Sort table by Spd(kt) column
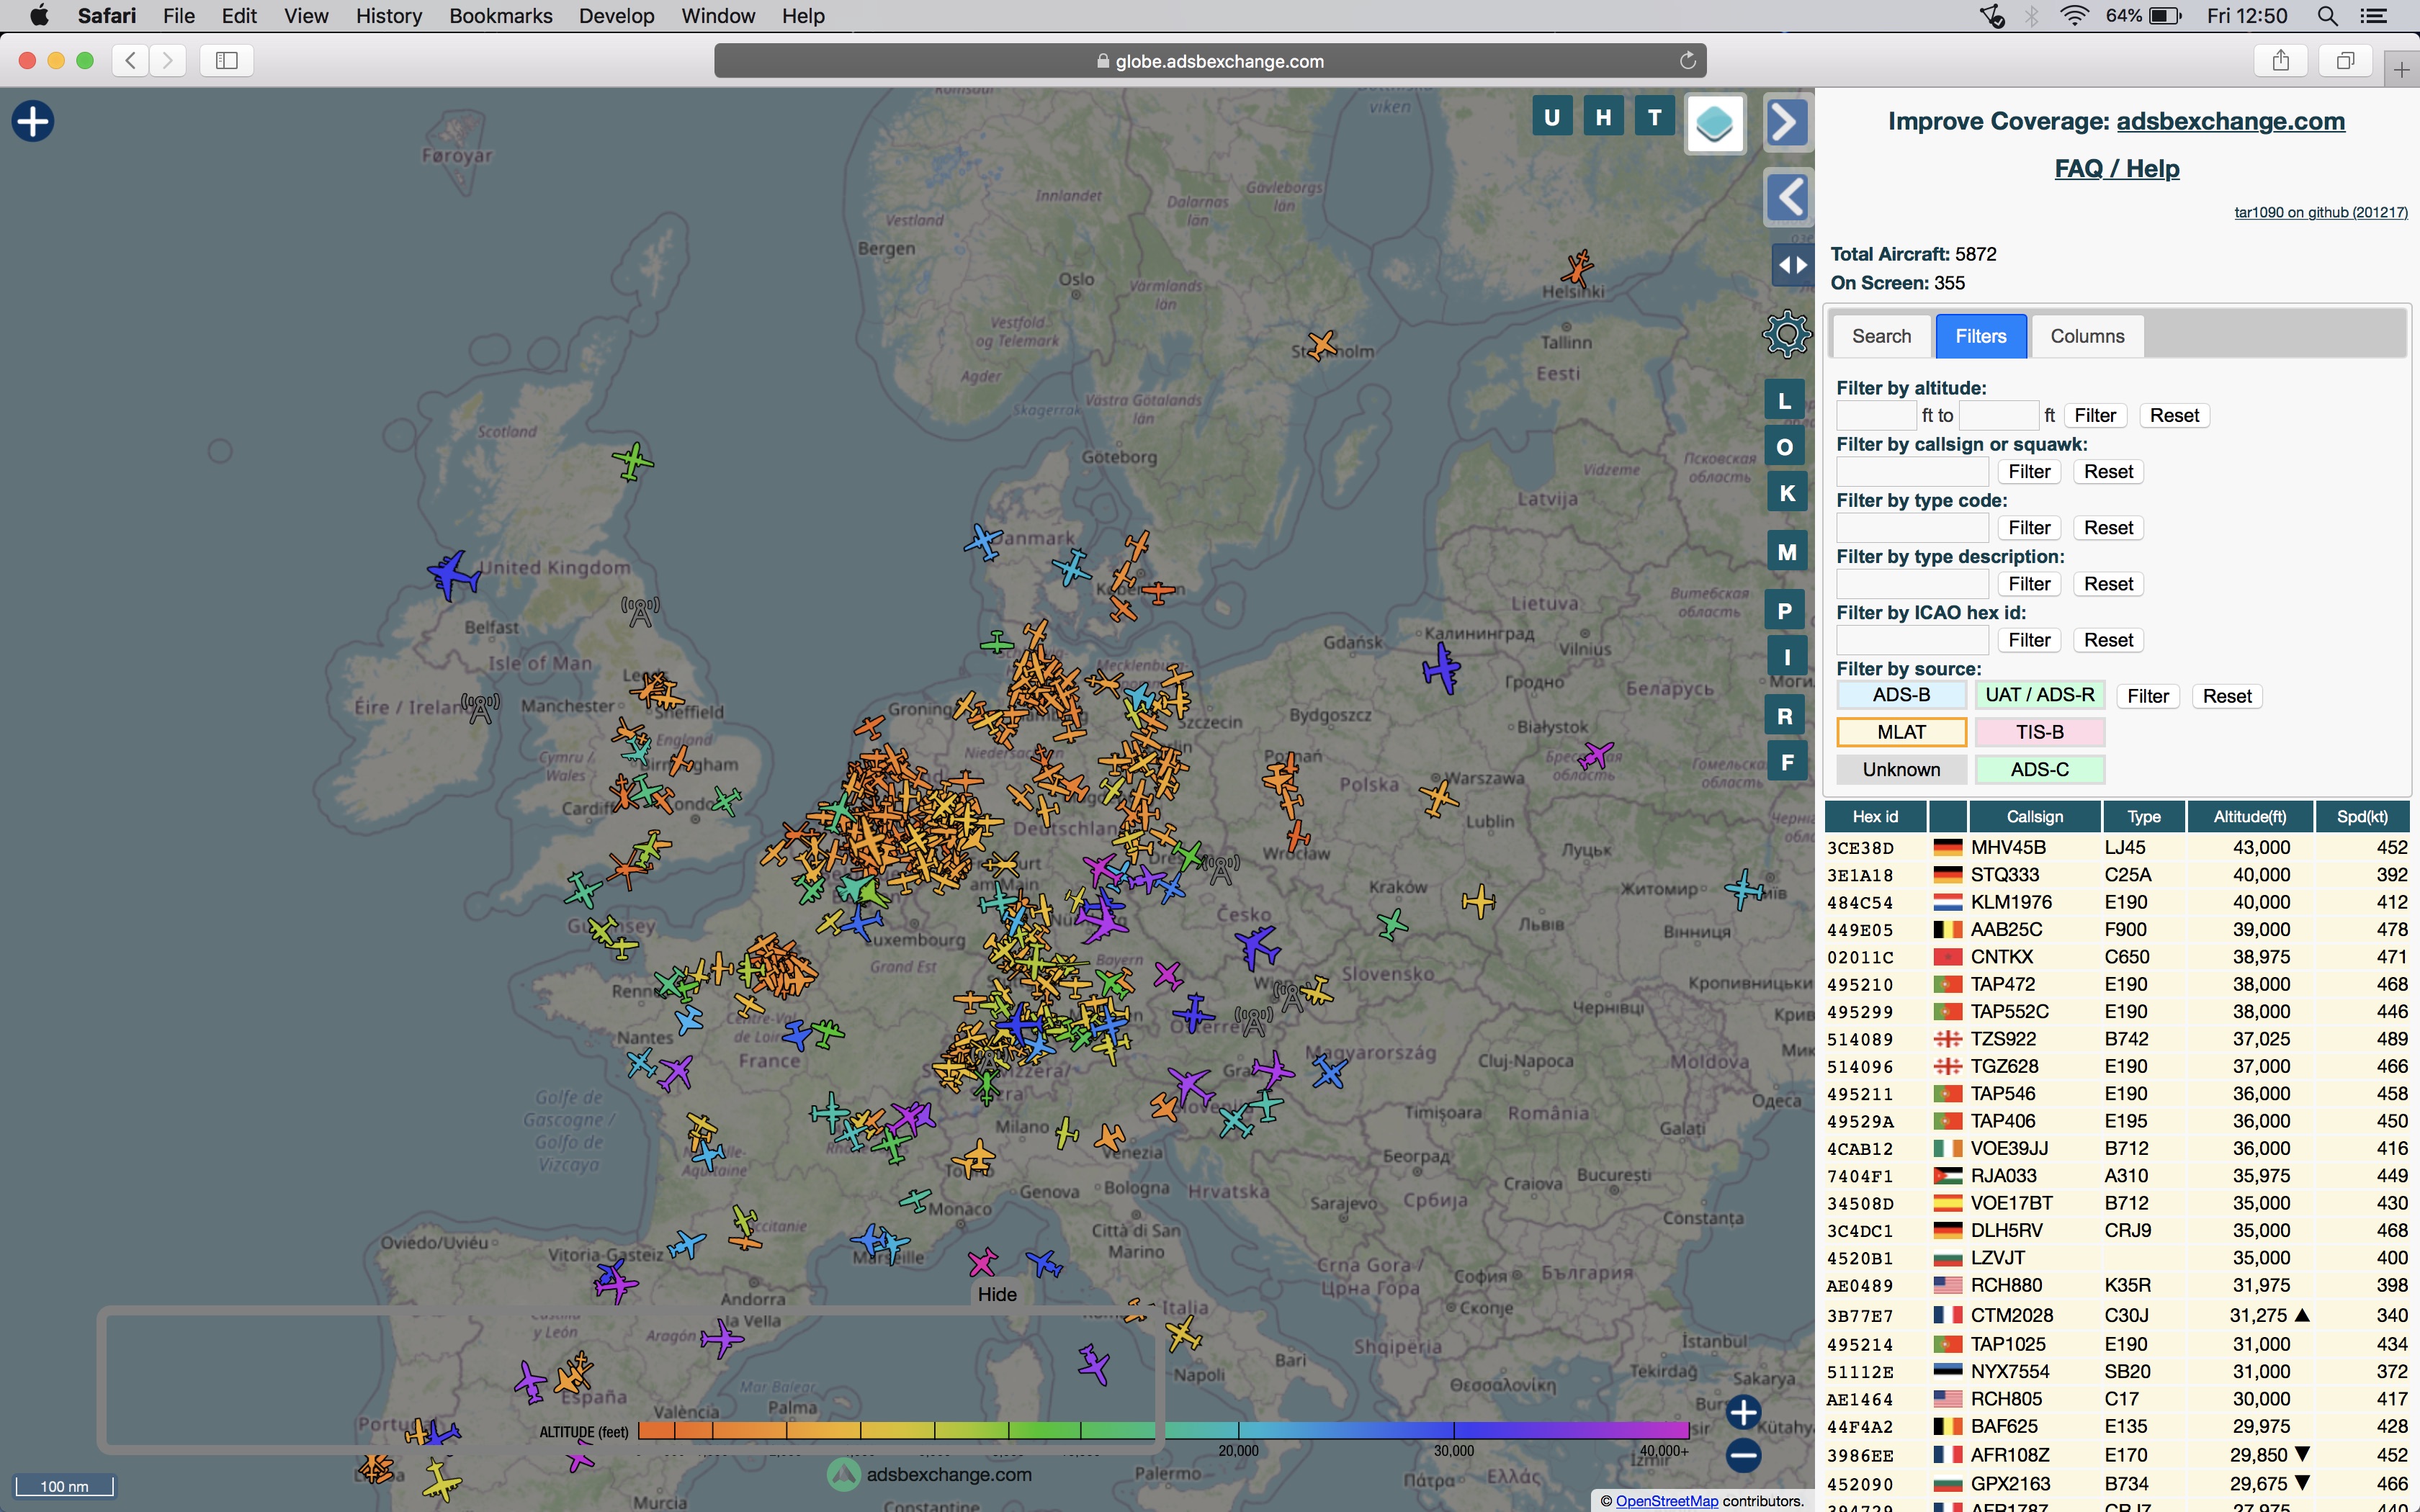Viewport: 2420px width, 1512px height. pyautogui.click(x=2362, y=816)
